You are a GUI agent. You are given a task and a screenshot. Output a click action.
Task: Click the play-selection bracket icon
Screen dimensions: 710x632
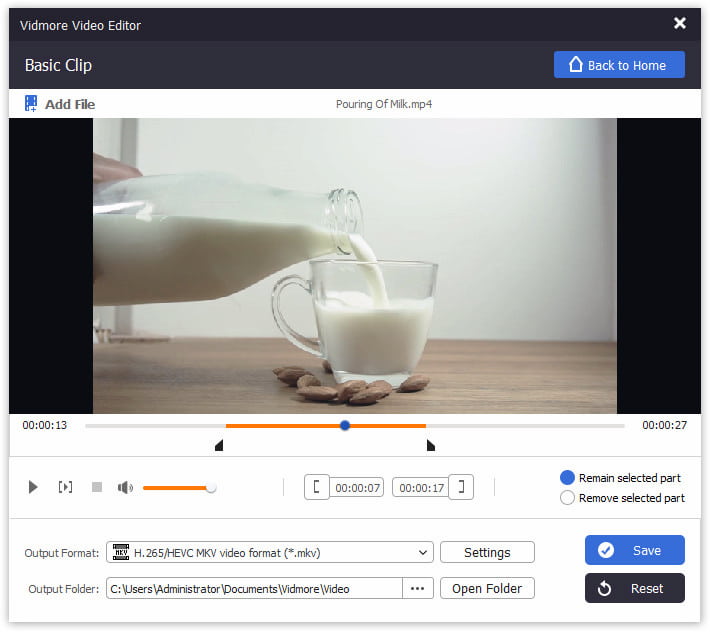click(x=65, y=487)
